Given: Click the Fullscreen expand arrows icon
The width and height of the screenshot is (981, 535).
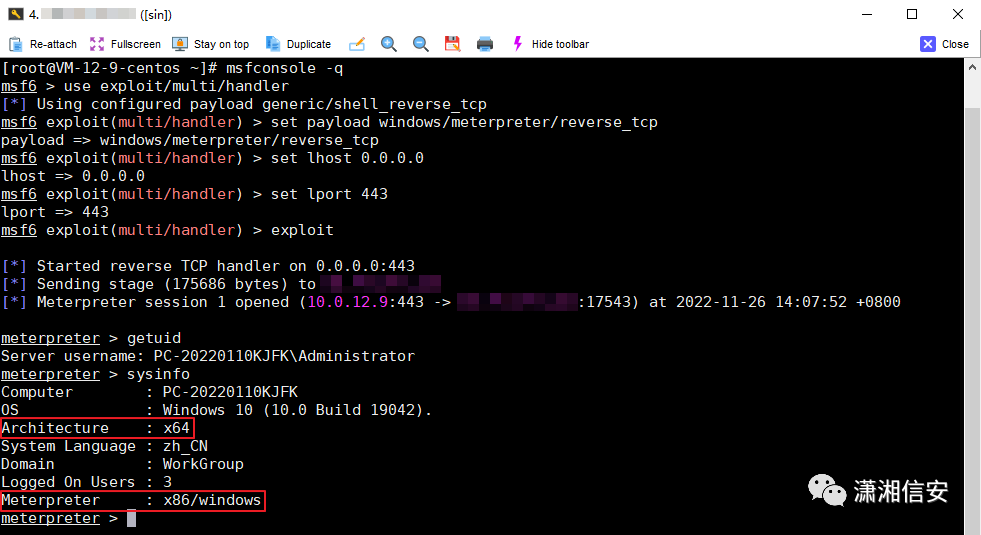Looking at the screenshot, I should point(97,44).
